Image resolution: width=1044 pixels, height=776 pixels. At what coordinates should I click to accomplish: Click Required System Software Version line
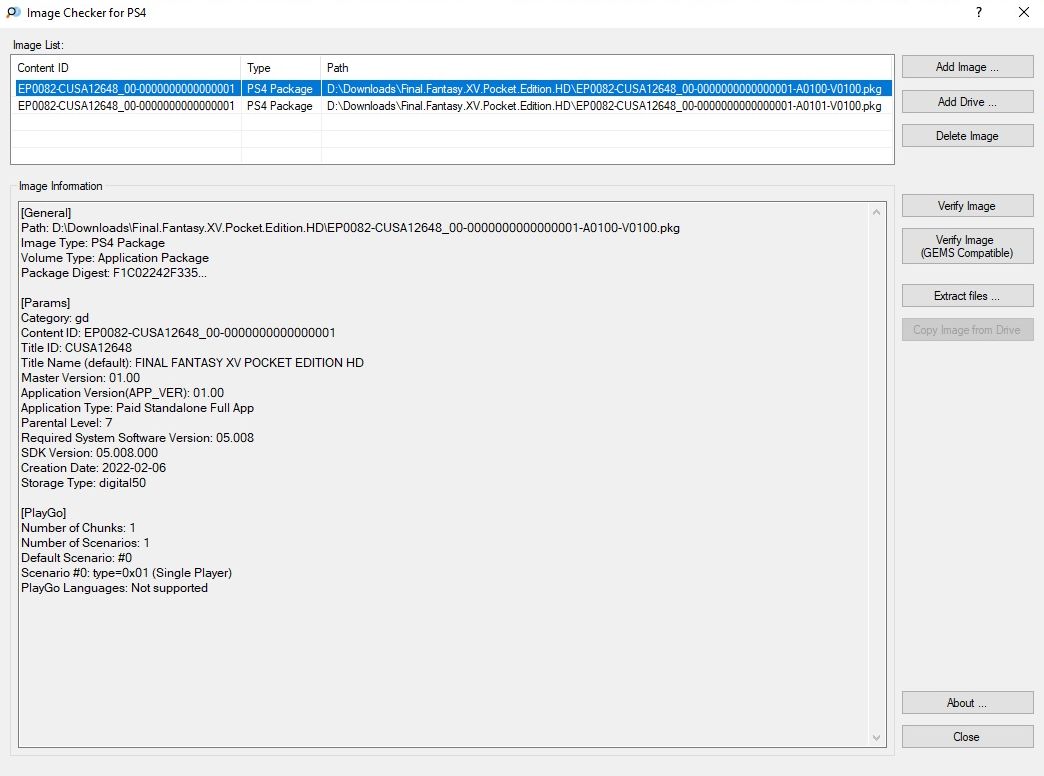click(137, 438)
